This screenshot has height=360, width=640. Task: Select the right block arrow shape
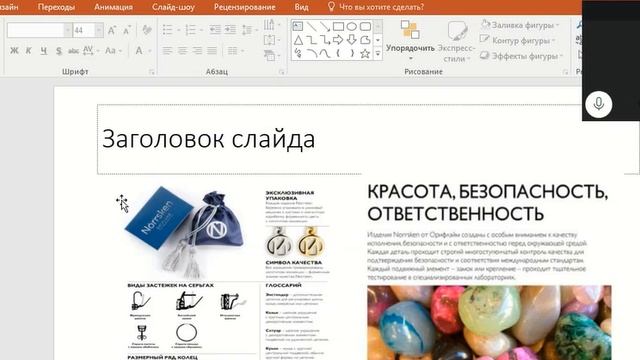(338, 40)
